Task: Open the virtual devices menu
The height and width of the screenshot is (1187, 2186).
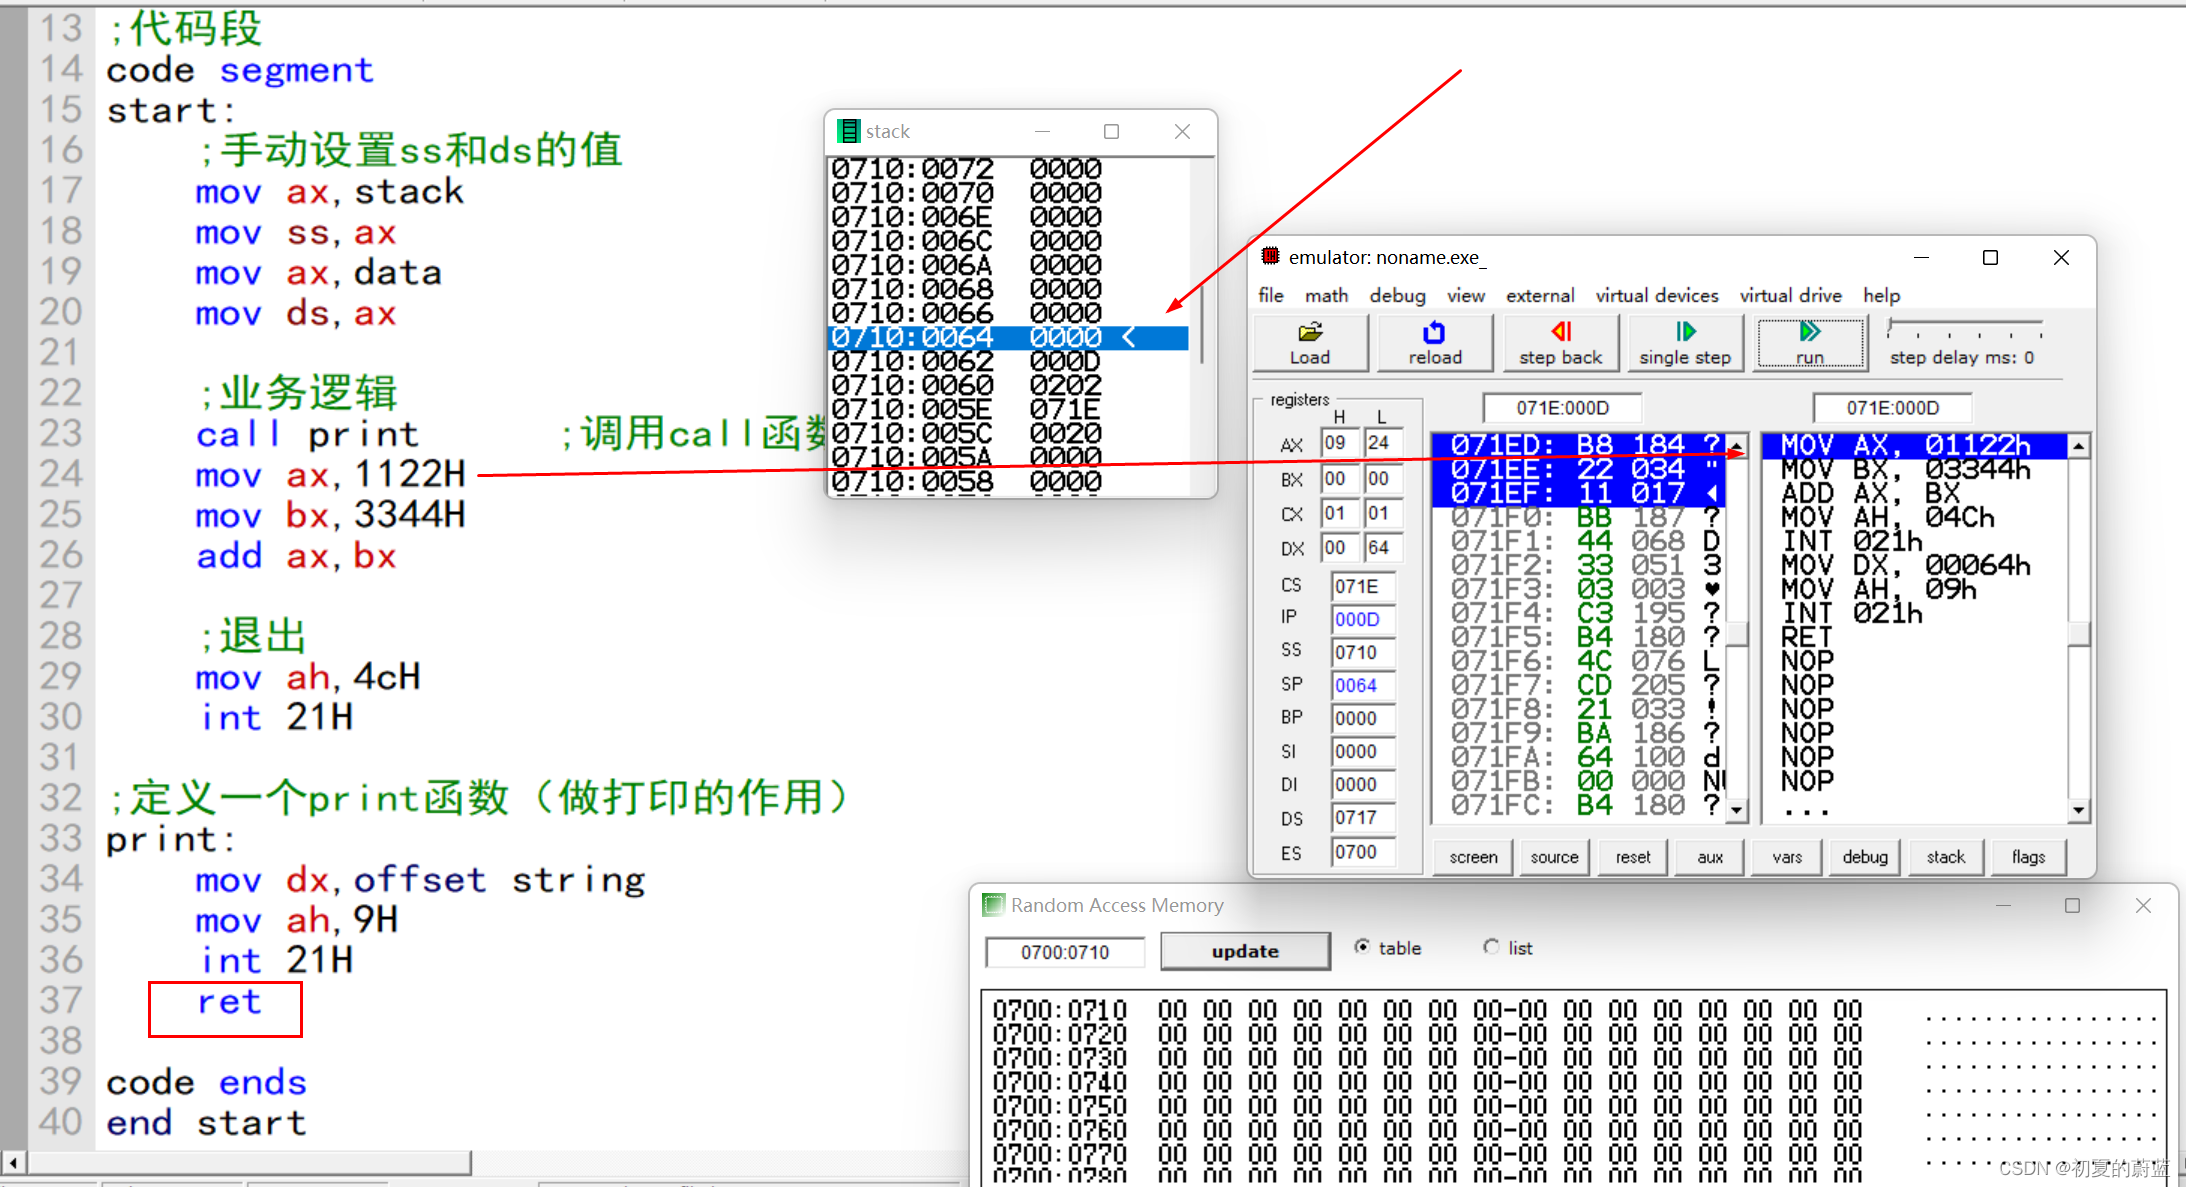Action: 1656,295
